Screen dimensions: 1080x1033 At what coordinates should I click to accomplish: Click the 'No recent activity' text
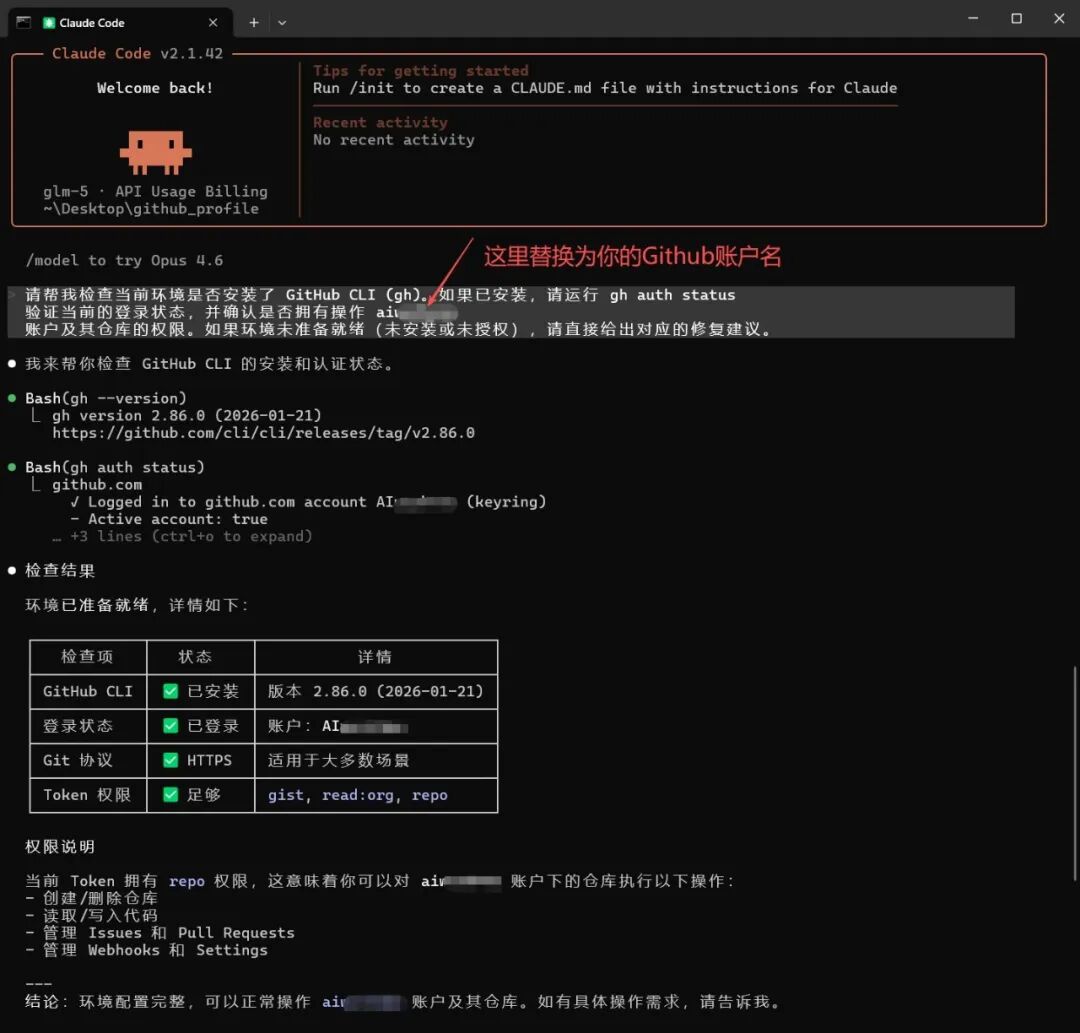393,140
